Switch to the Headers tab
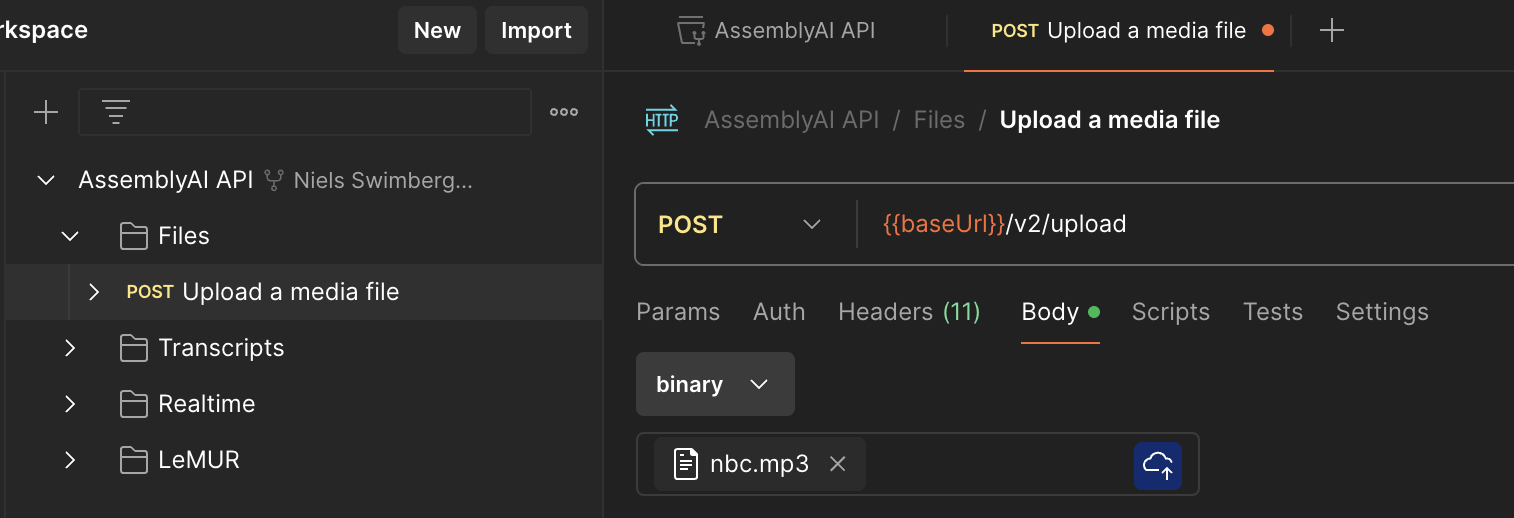The width and height of the screenshot is (1514, 518). (x=908, y=312)
